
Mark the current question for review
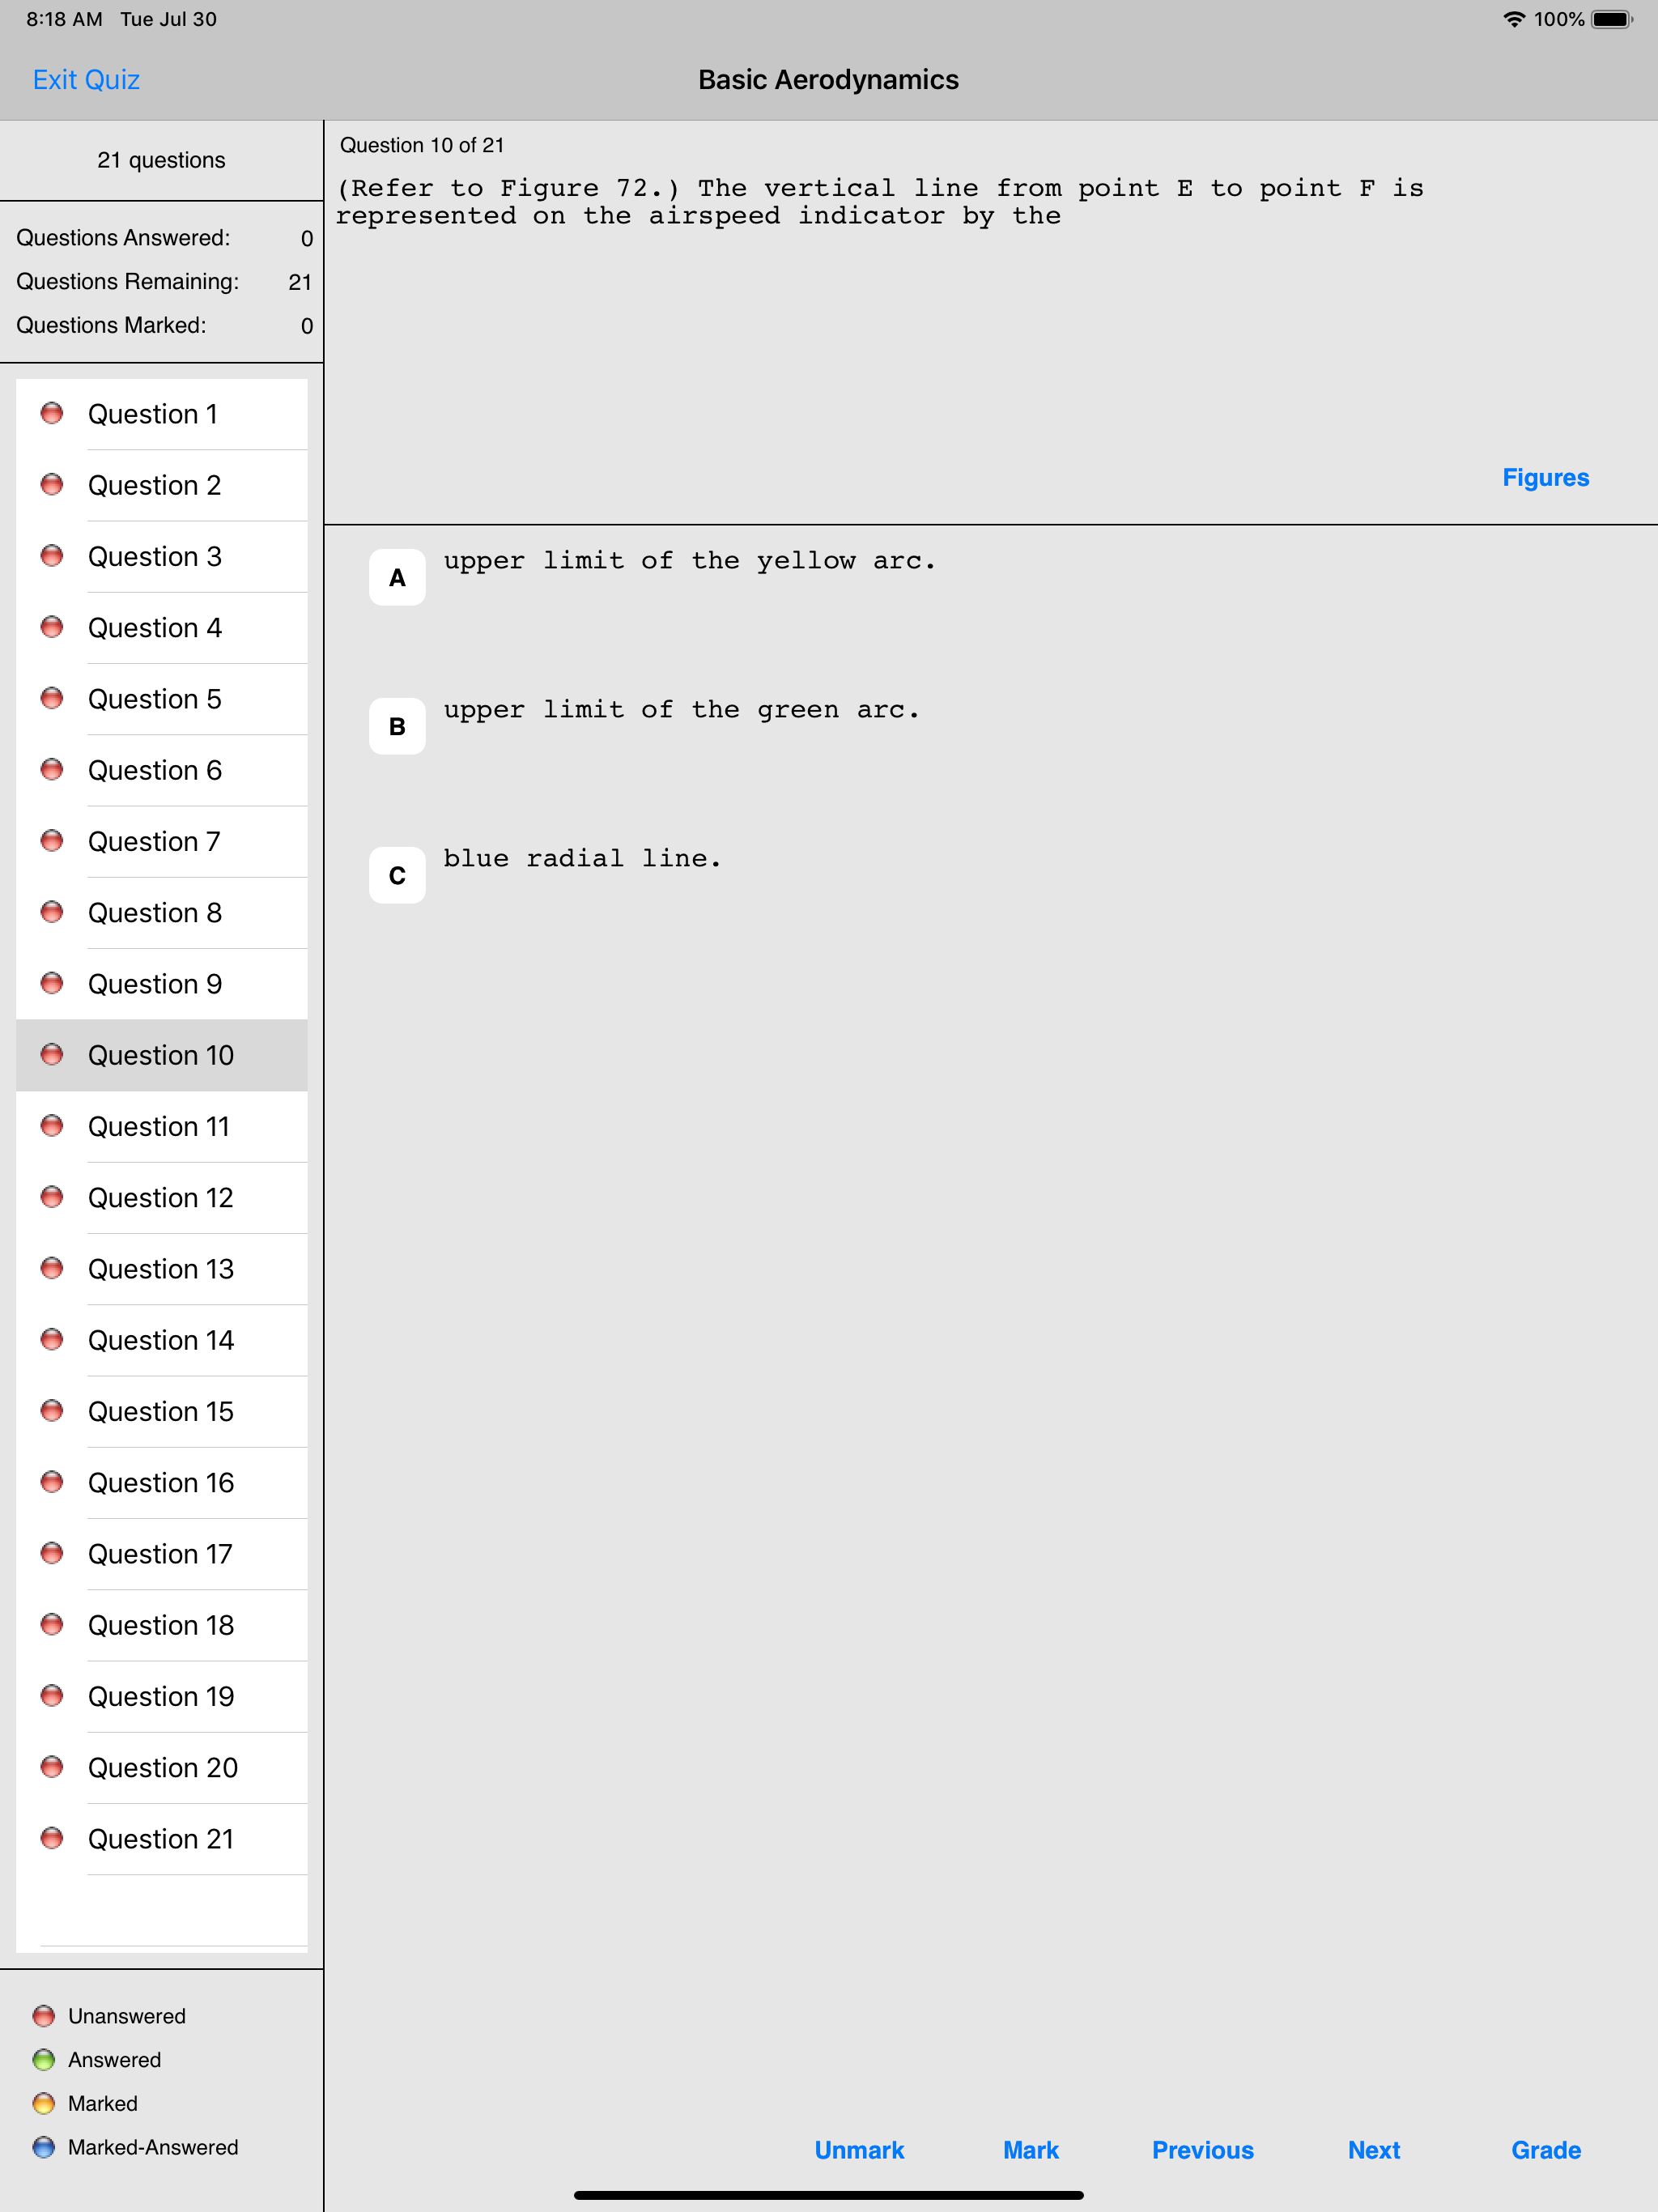(x=1030, y=2150)
